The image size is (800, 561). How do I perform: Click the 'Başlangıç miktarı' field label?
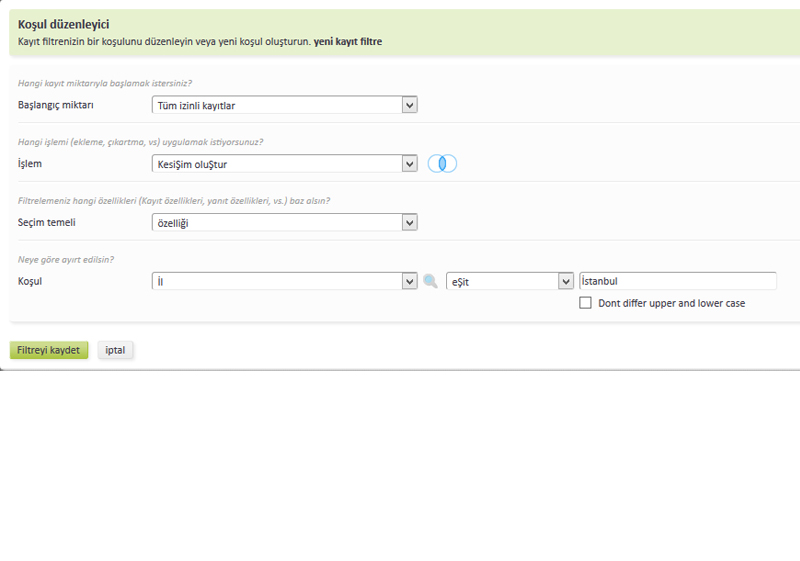[x=56, y=105]
